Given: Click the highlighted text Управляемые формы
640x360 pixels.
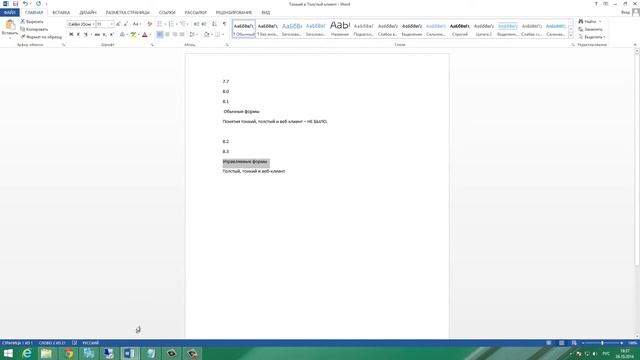Looking at the screenshot, I should pos(245,162).
